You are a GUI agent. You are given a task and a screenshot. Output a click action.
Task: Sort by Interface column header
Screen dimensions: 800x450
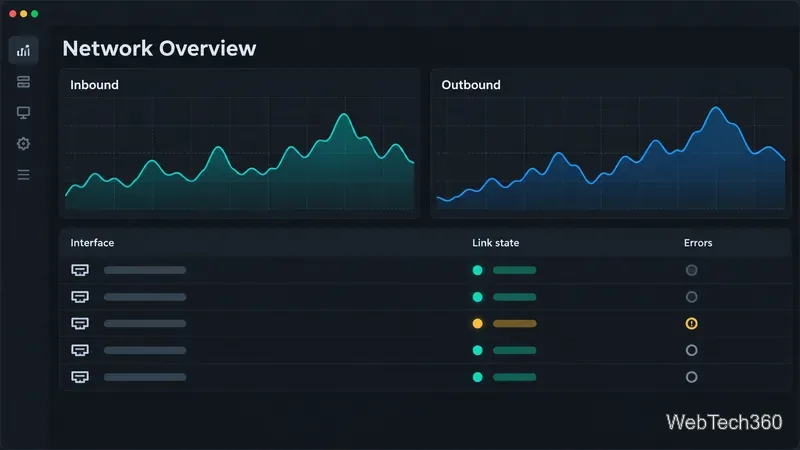point(92,243)
